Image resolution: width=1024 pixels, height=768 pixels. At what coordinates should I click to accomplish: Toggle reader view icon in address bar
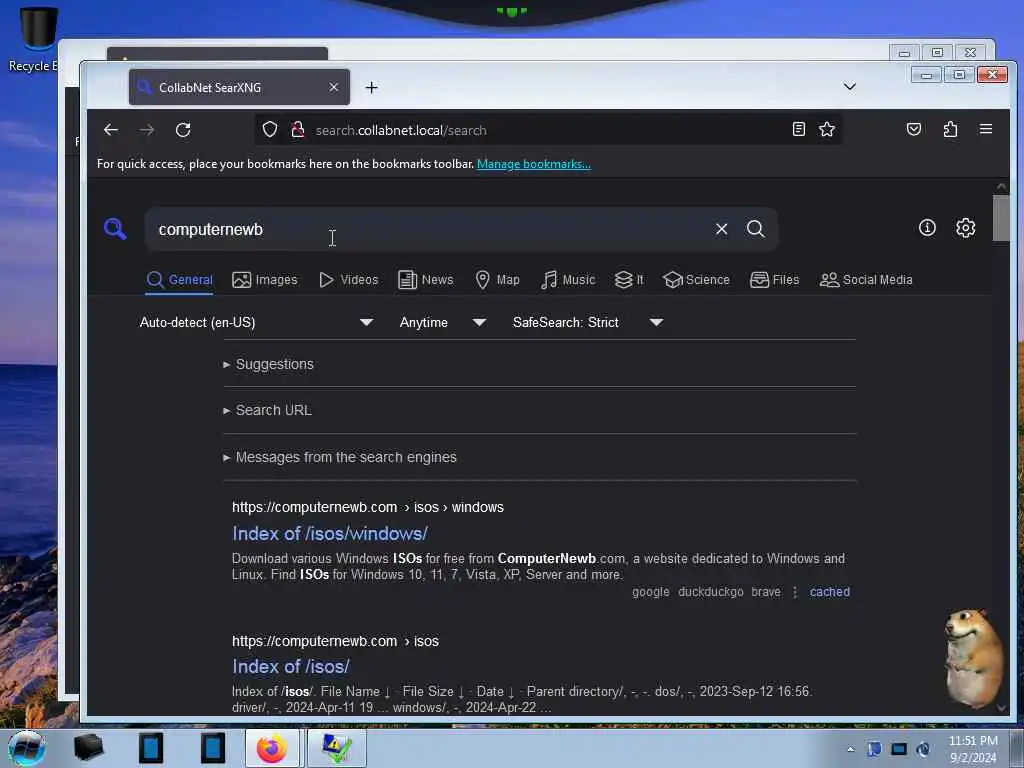coord(798,129)
